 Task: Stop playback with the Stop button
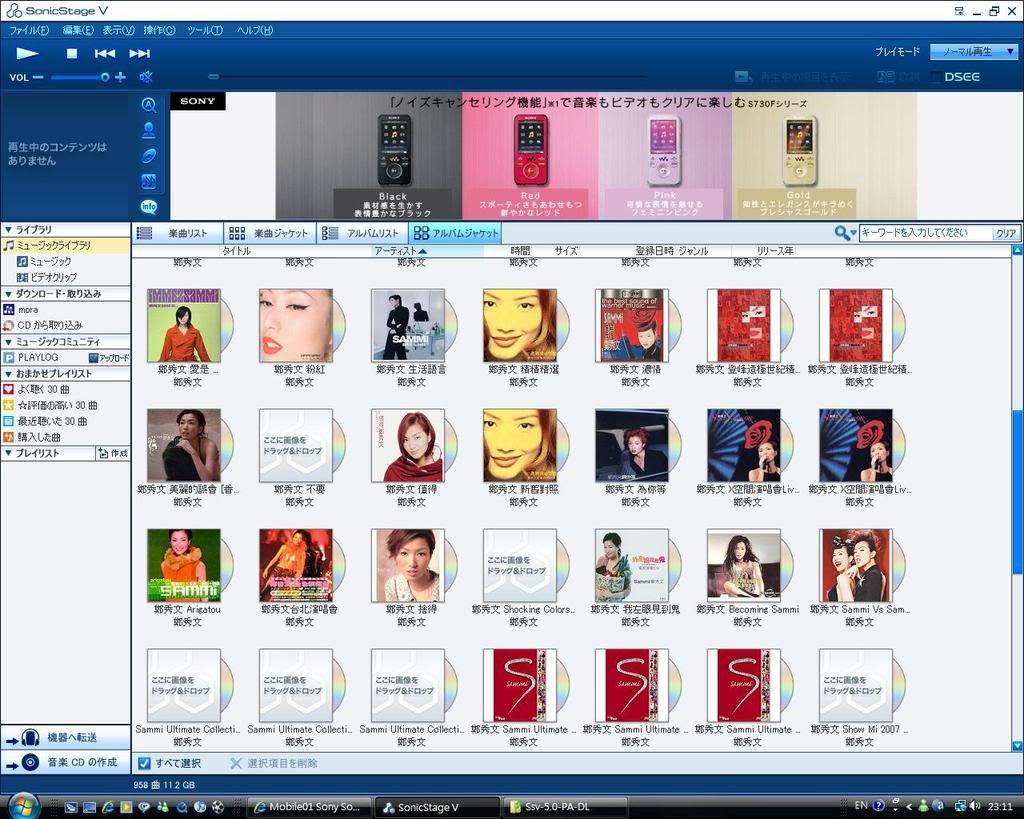point(72,54)
